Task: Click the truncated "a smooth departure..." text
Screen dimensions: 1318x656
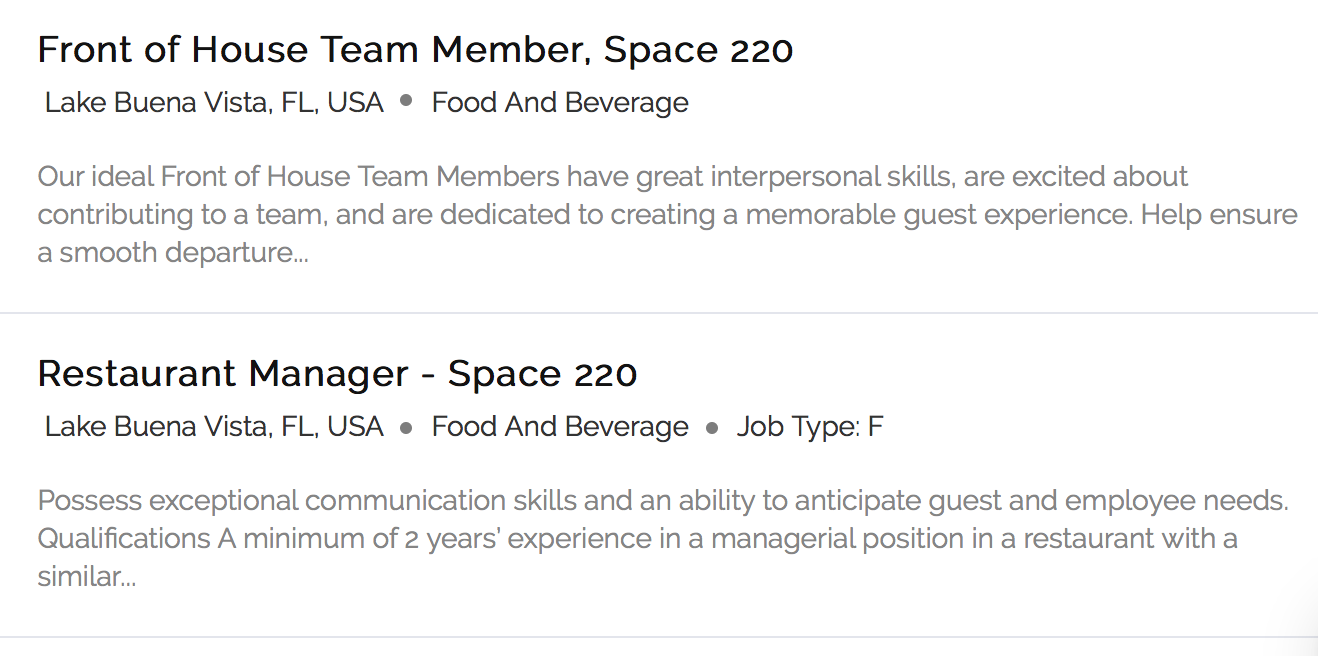Action: (173, 253)
